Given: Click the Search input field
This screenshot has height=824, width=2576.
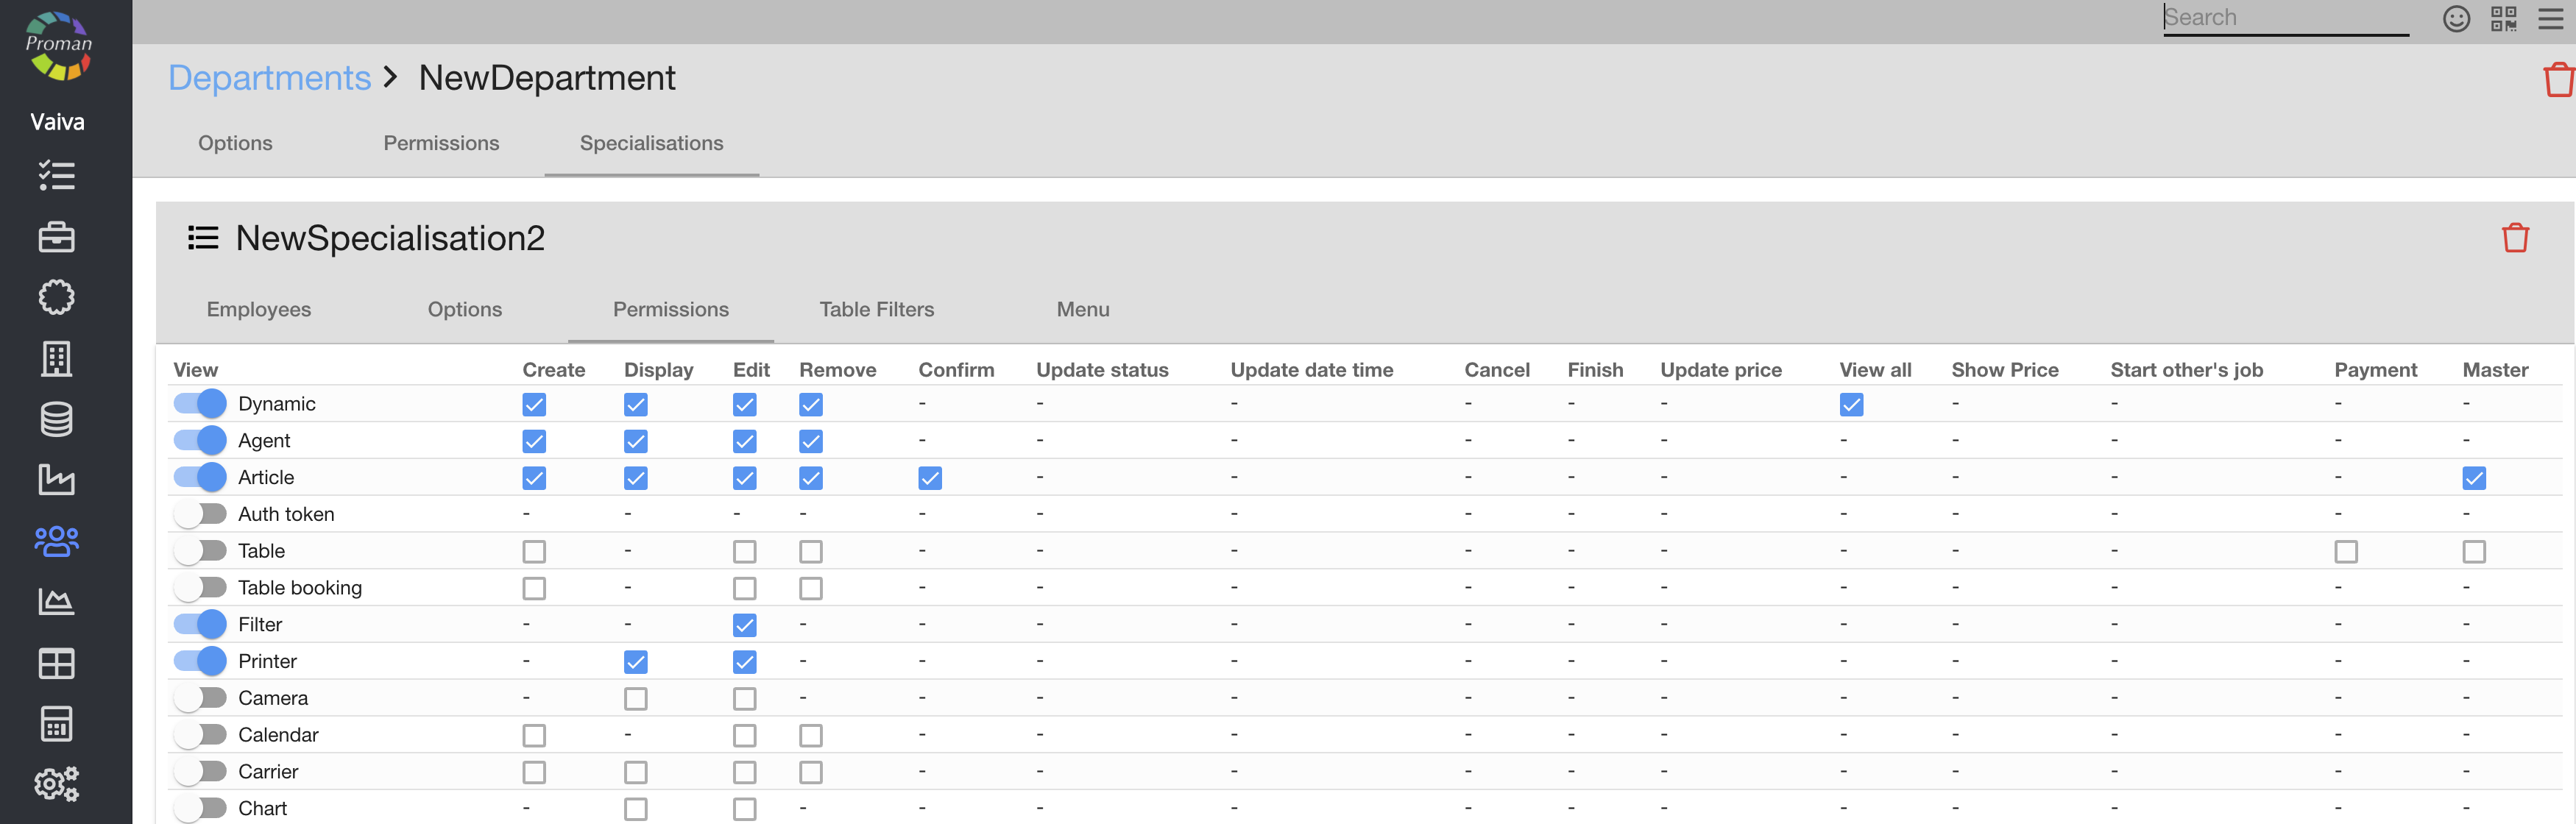Looking at the screenshot, I should [x=2285, y=18].
